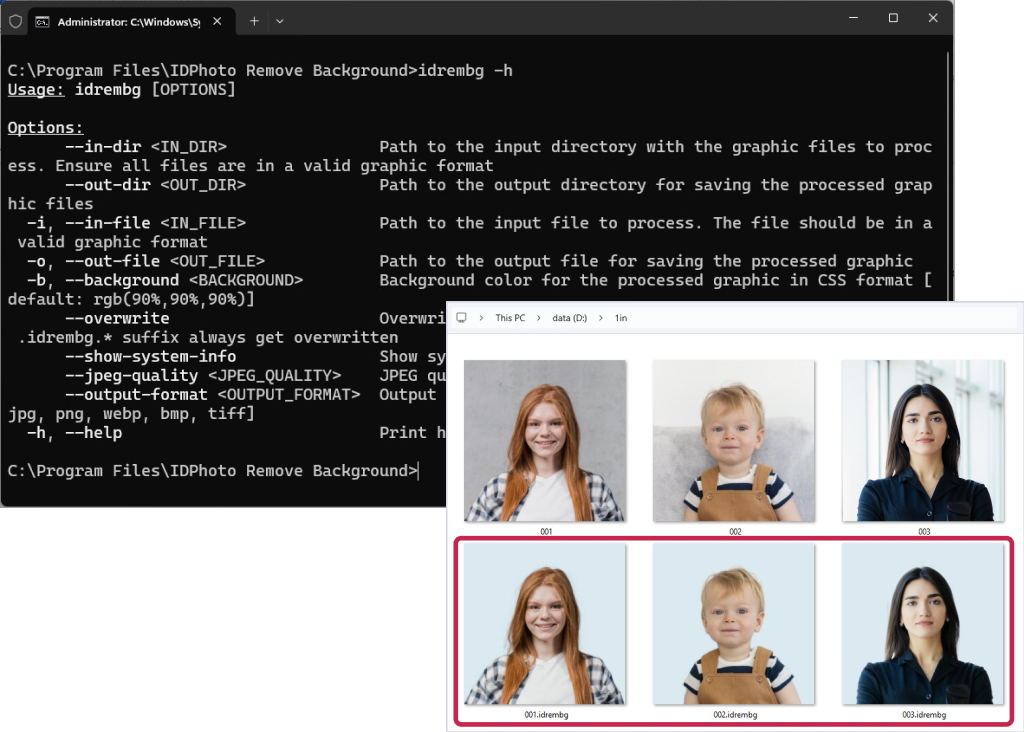This screenshot has height=732, width=1024.
Task: Close the terminal window
Action: 933,18
